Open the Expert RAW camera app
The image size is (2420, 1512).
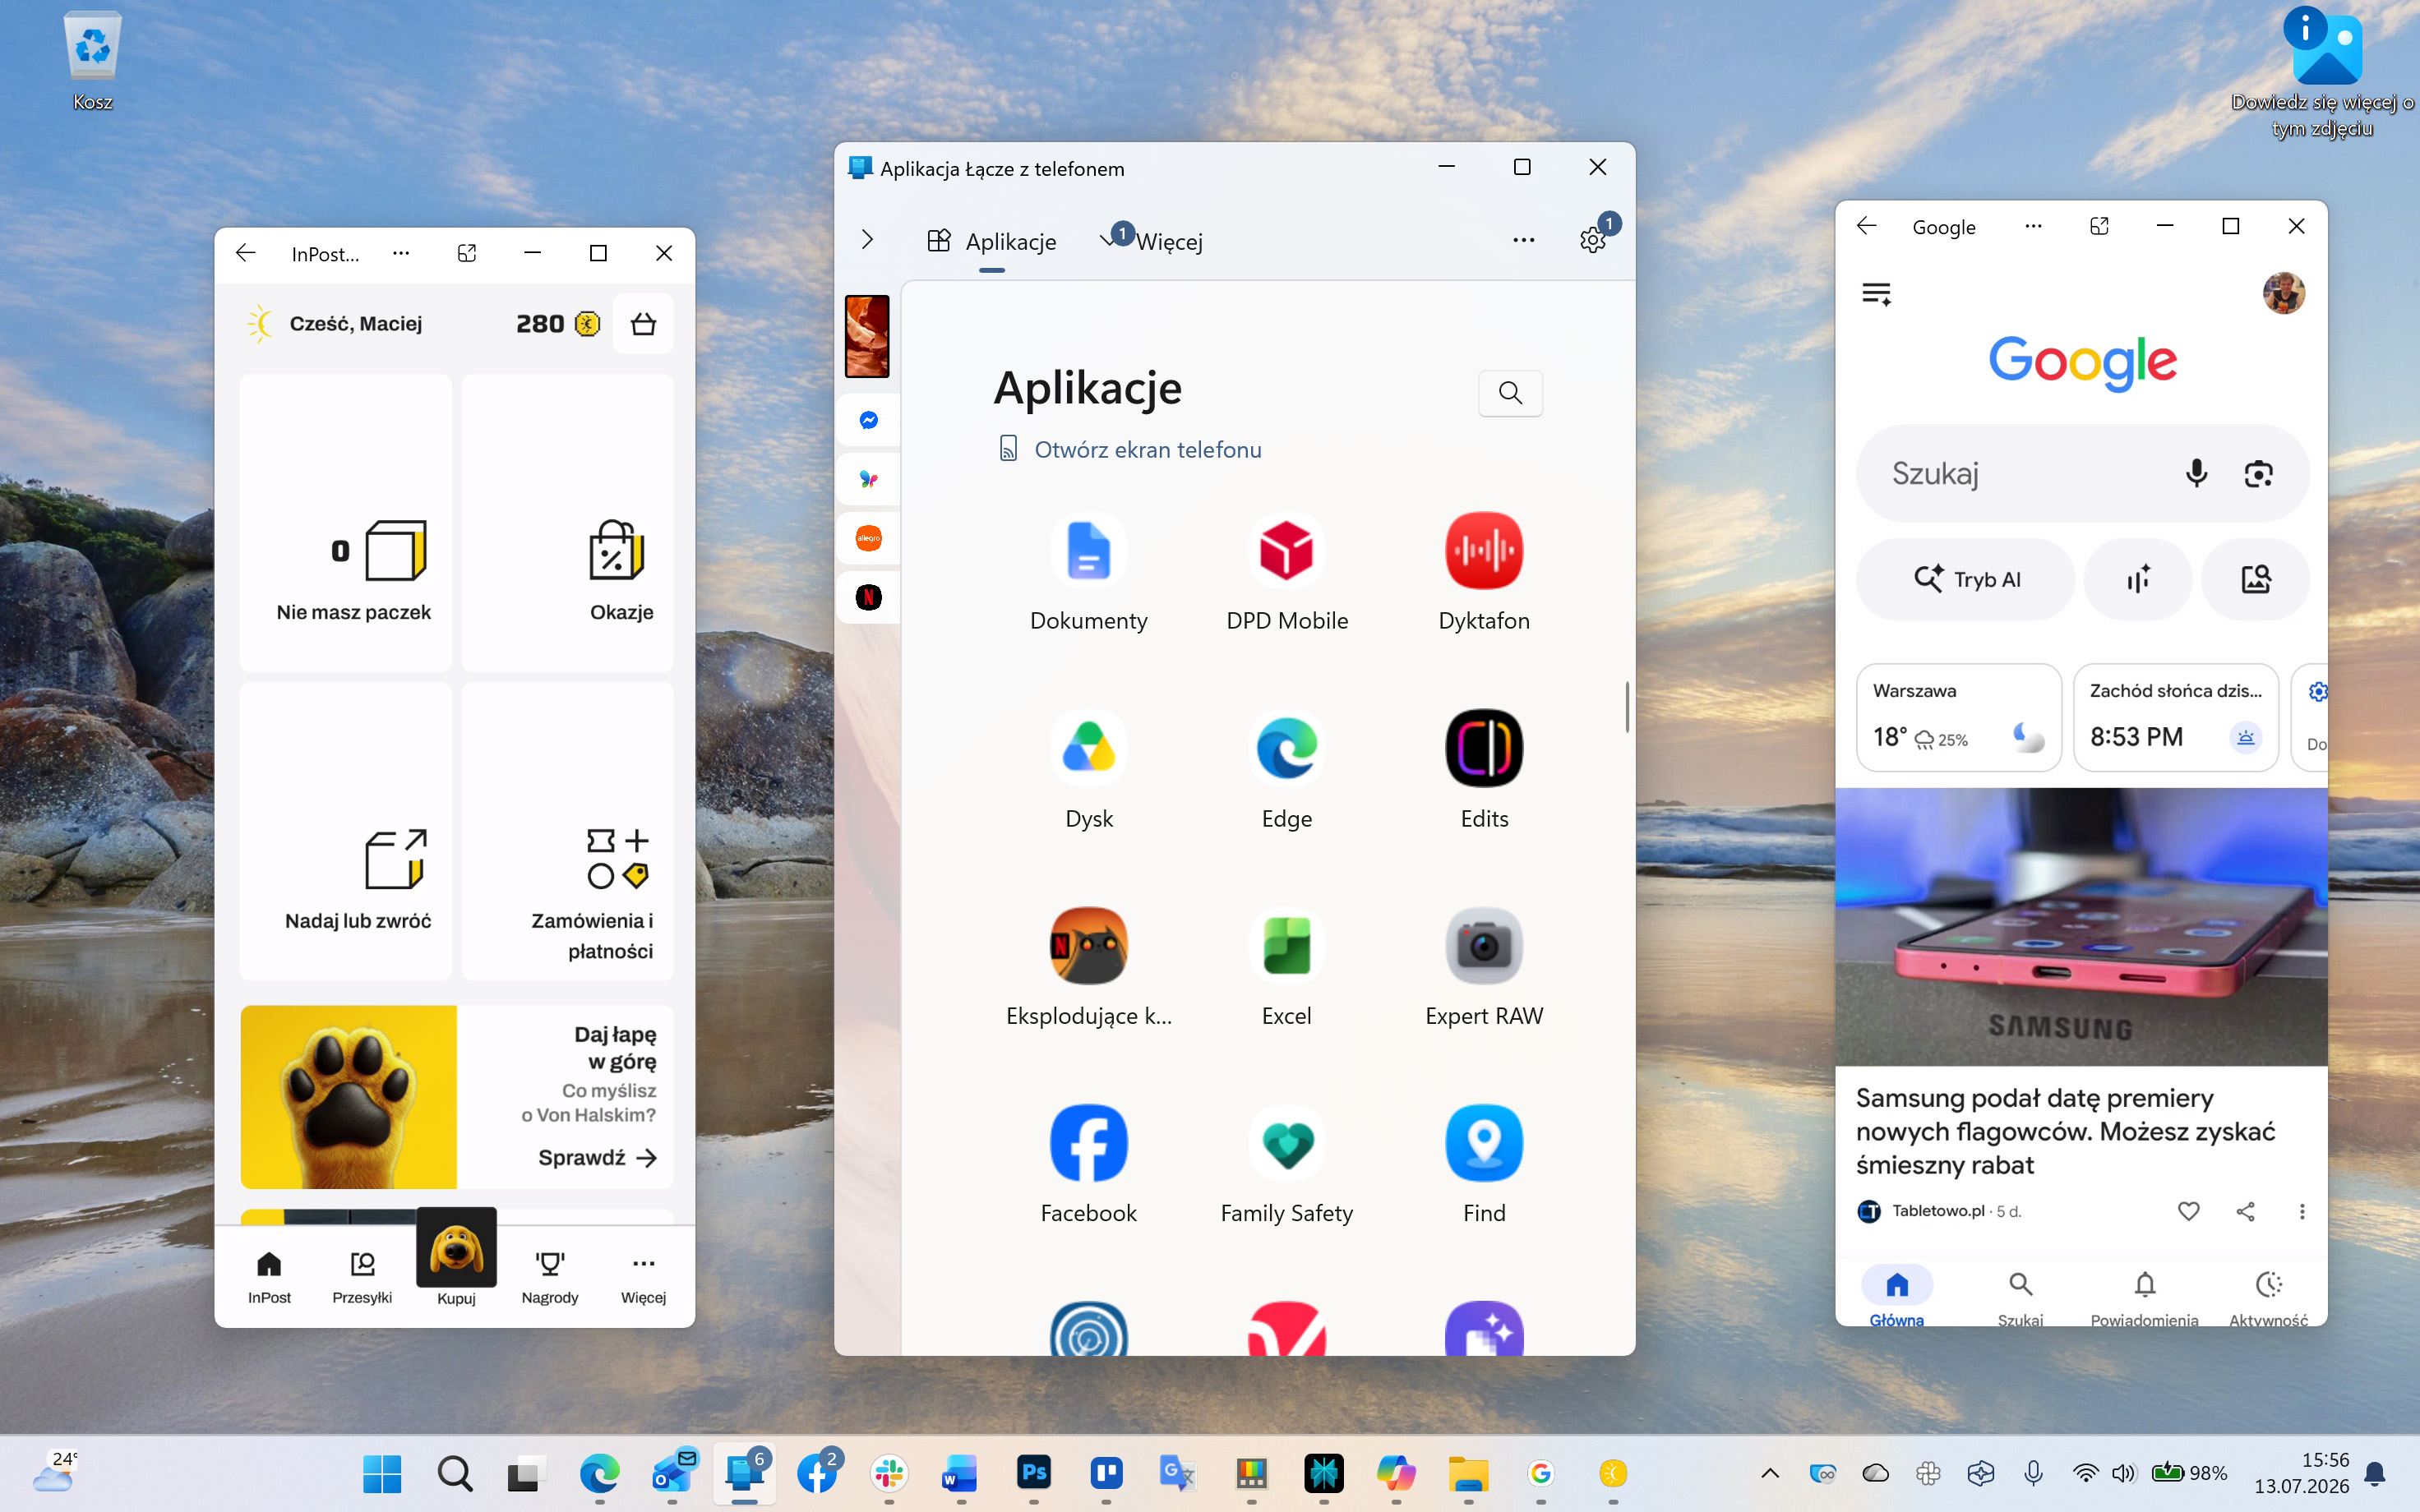pyautogui.click(x=1484, y=968)
